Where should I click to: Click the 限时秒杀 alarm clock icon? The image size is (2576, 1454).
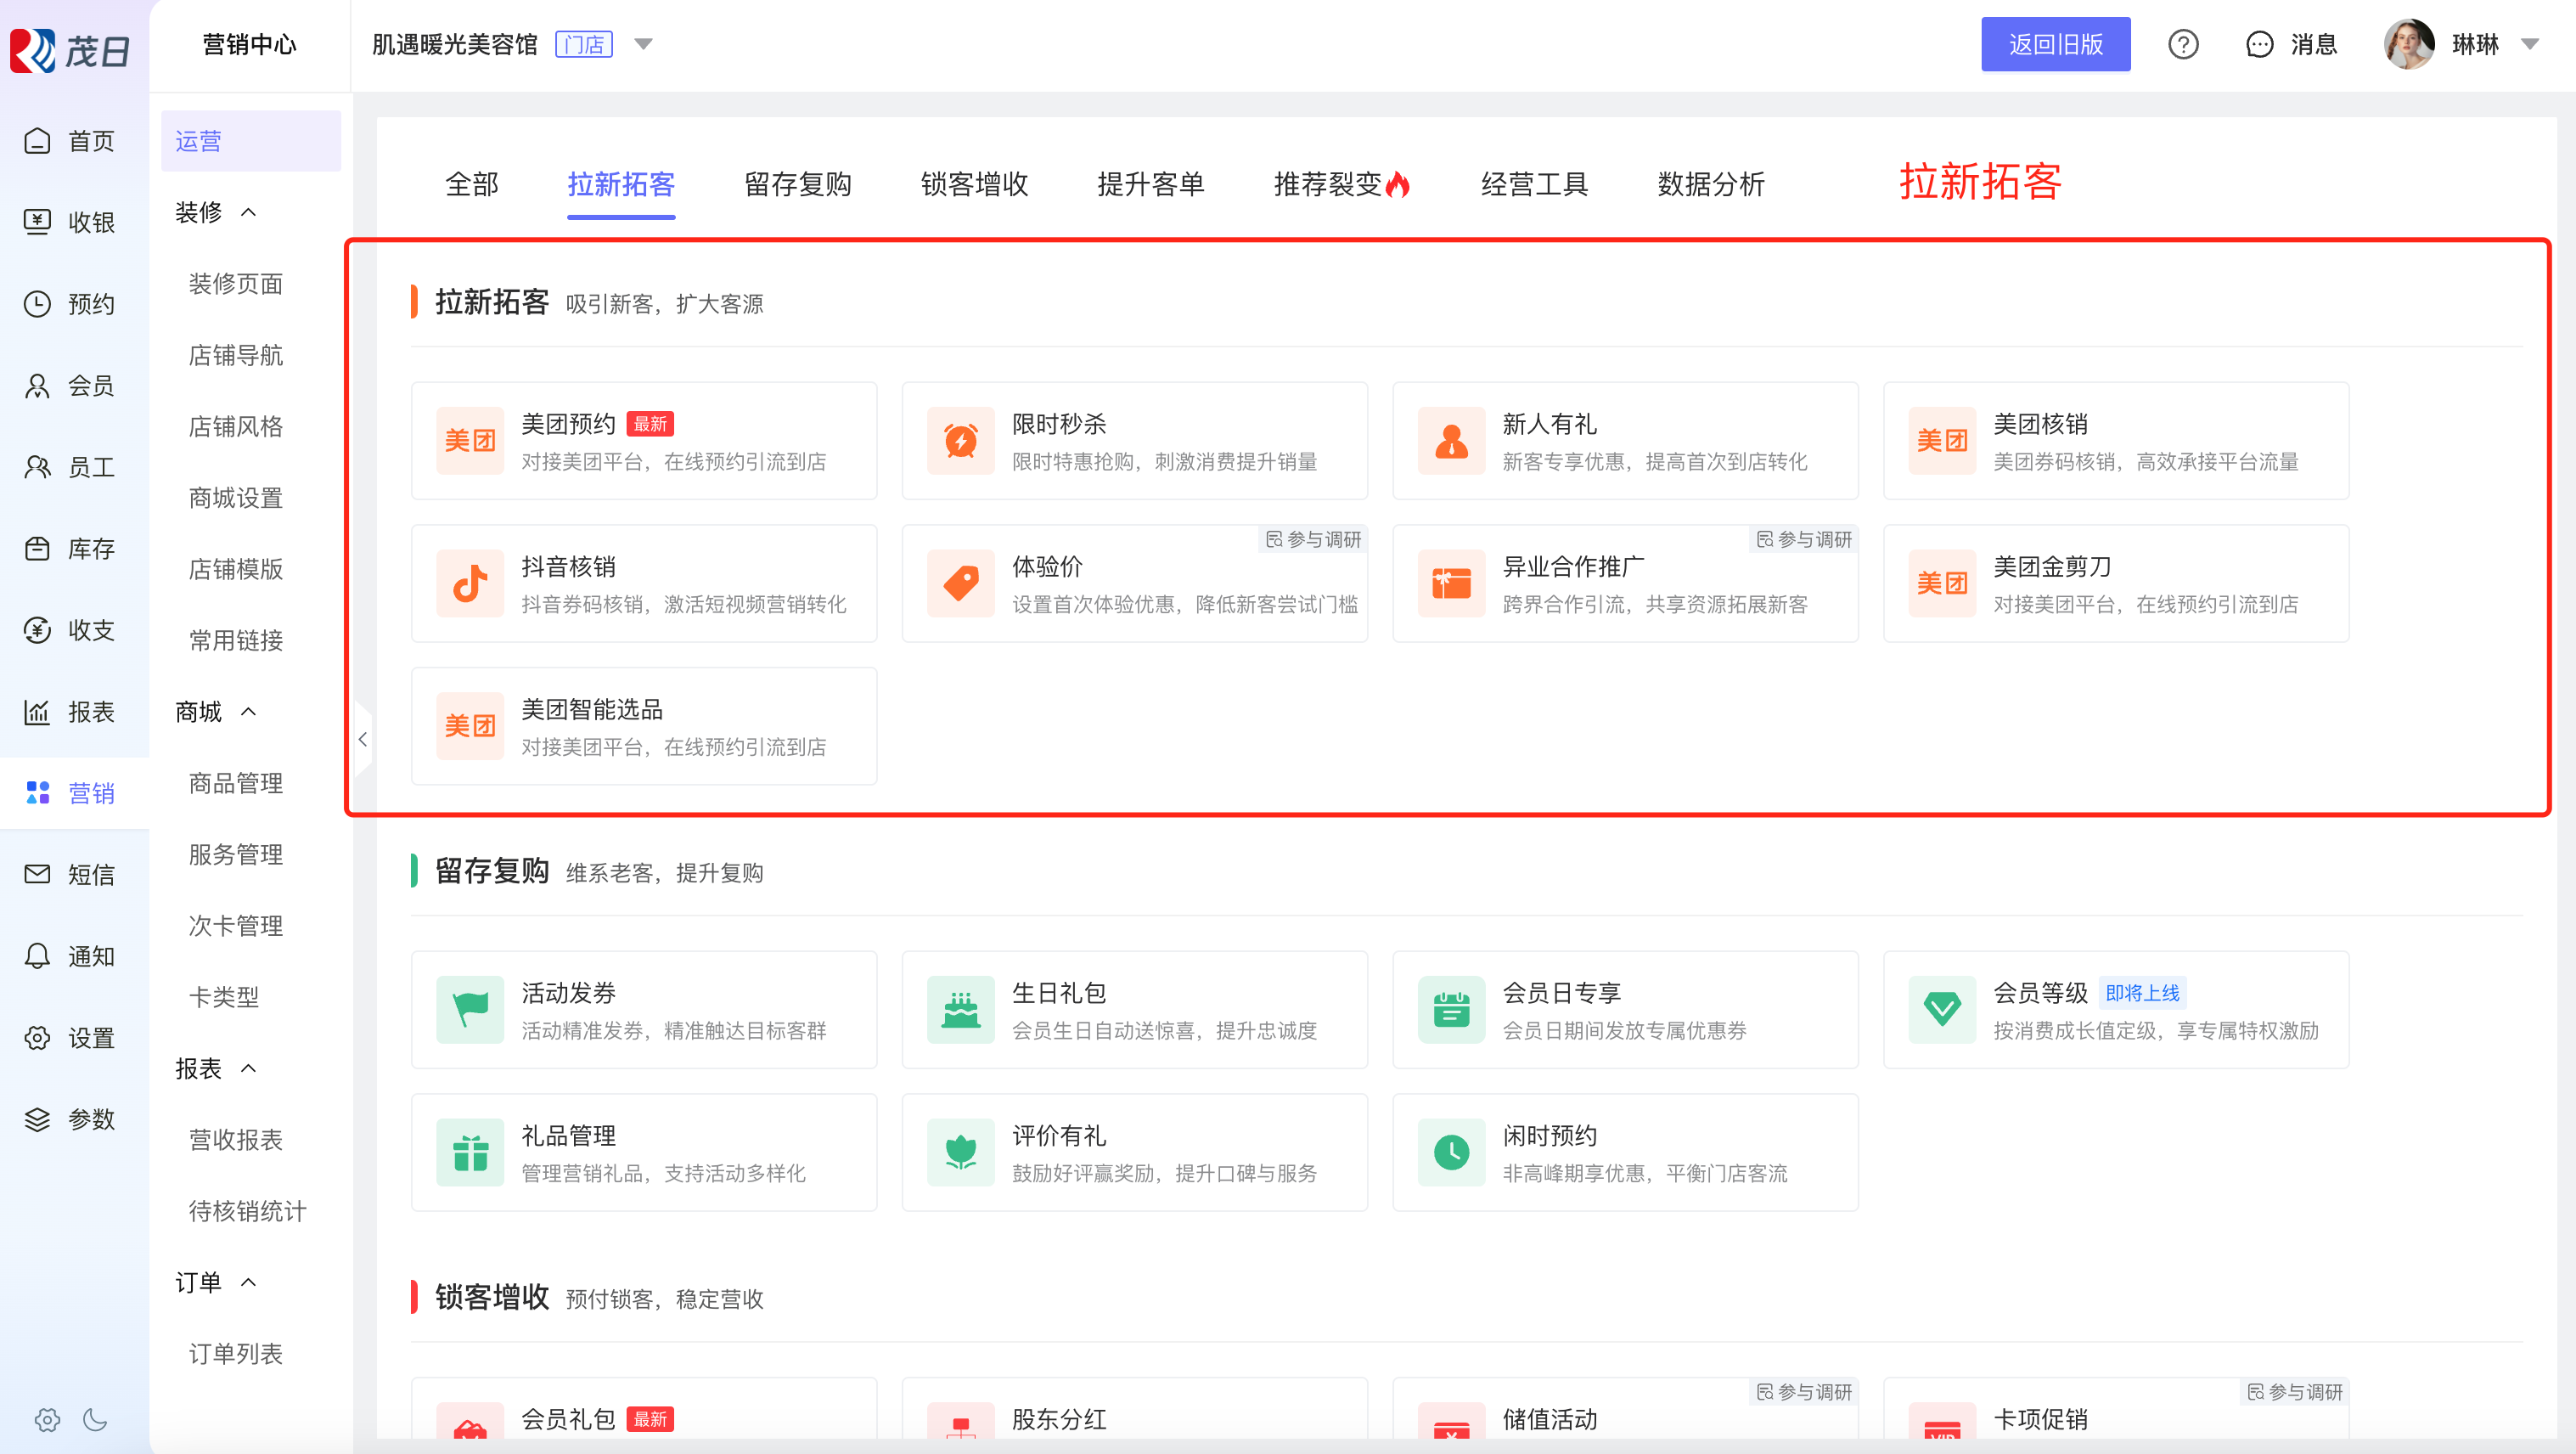(960, 440)
